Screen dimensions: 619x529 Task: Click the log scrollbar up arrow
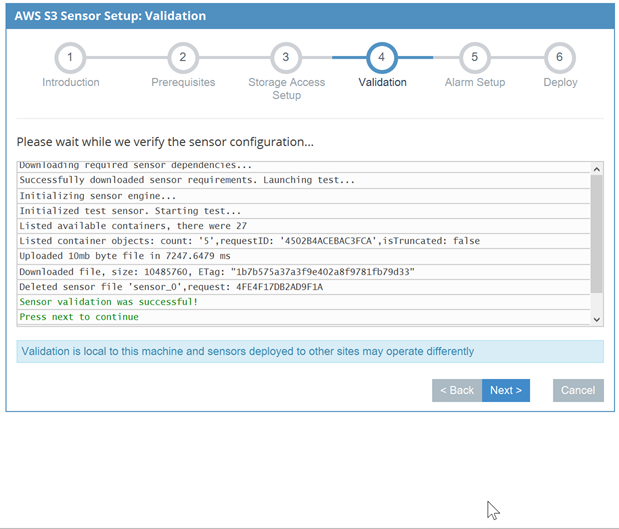(x=596, y=169)
